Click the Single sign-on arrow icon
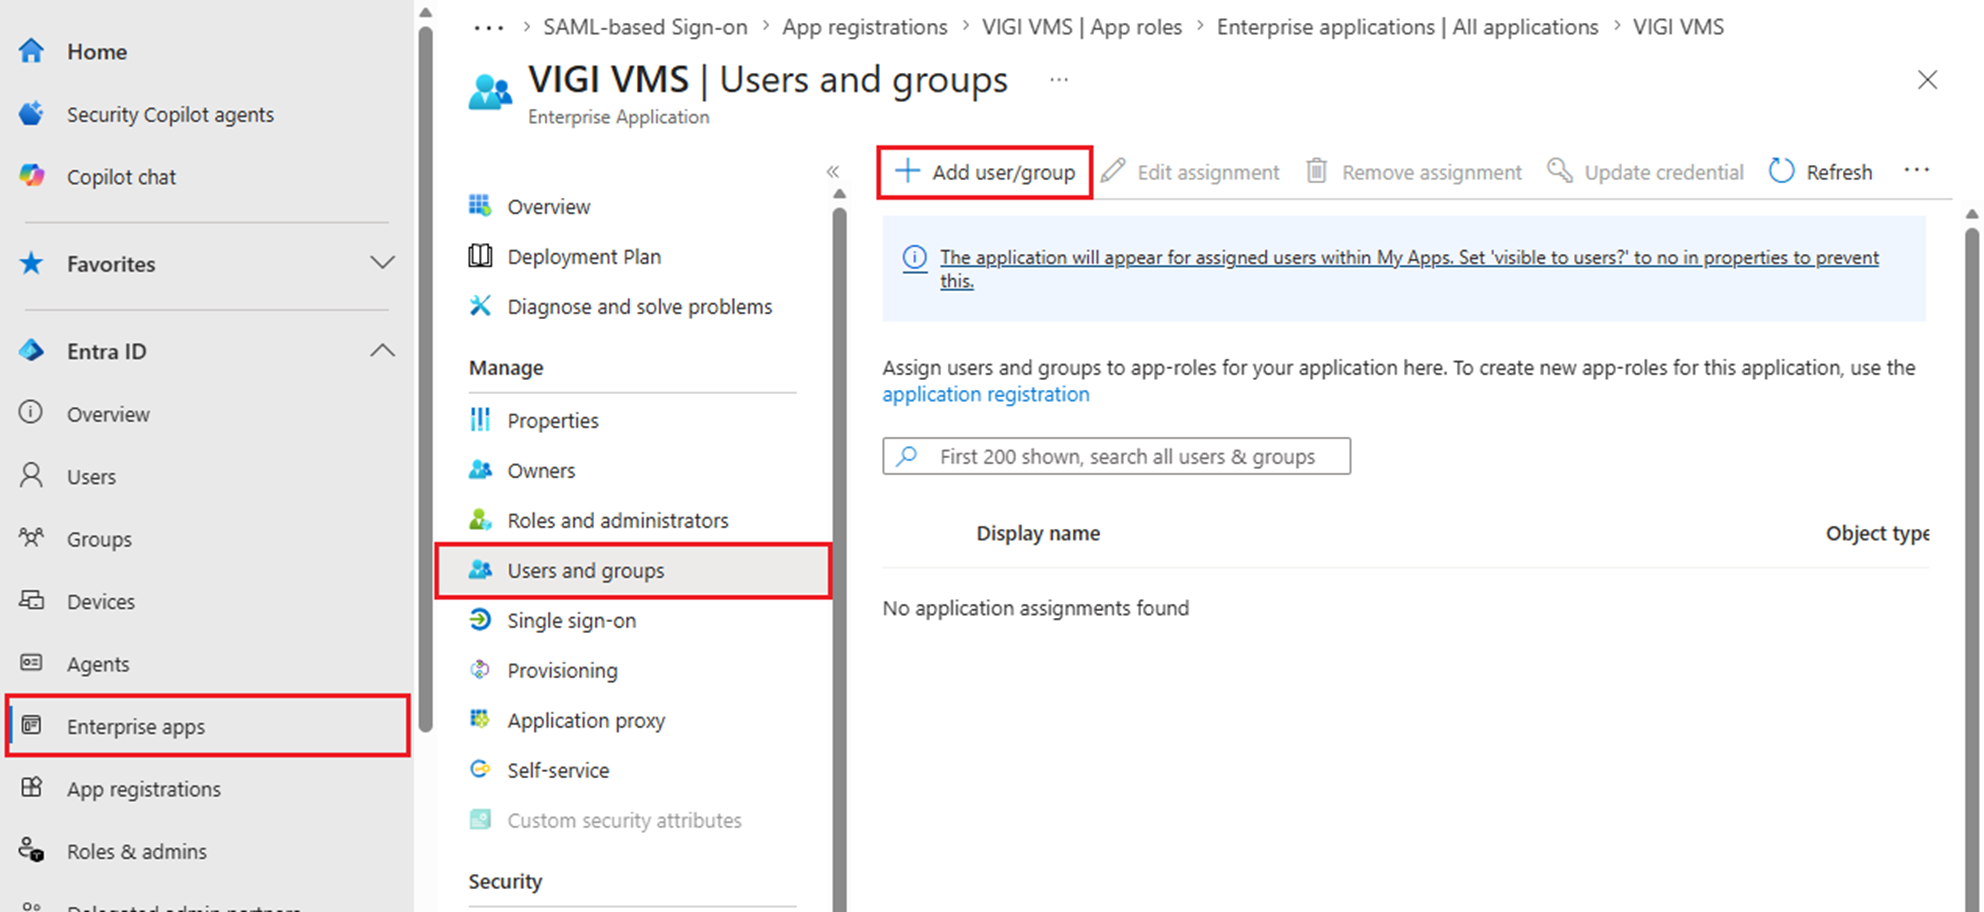This screenshot has height=912, width=1984. 480,619
